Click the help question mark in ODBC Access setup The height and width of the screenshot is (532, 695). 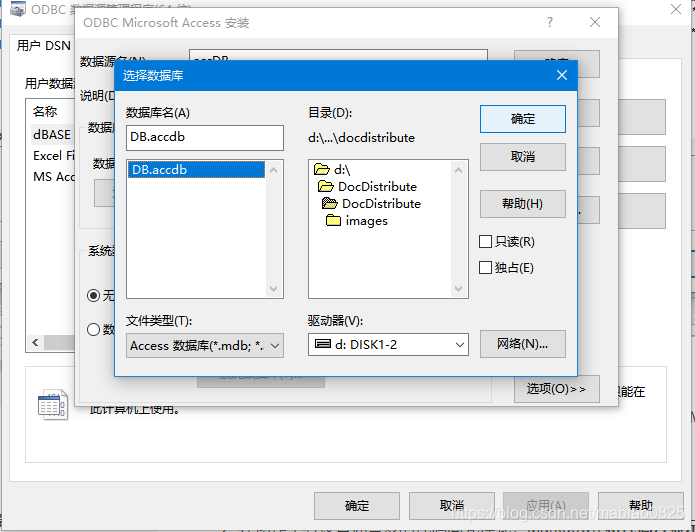[550, 22]
